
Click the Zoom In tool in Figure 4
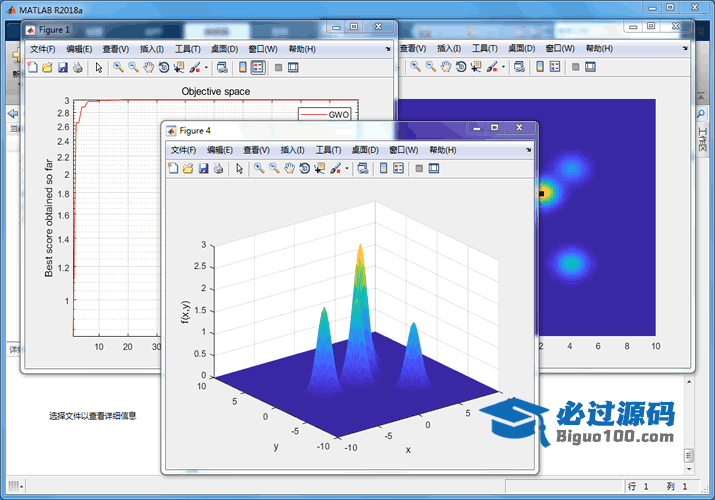(x=258, y=169)
